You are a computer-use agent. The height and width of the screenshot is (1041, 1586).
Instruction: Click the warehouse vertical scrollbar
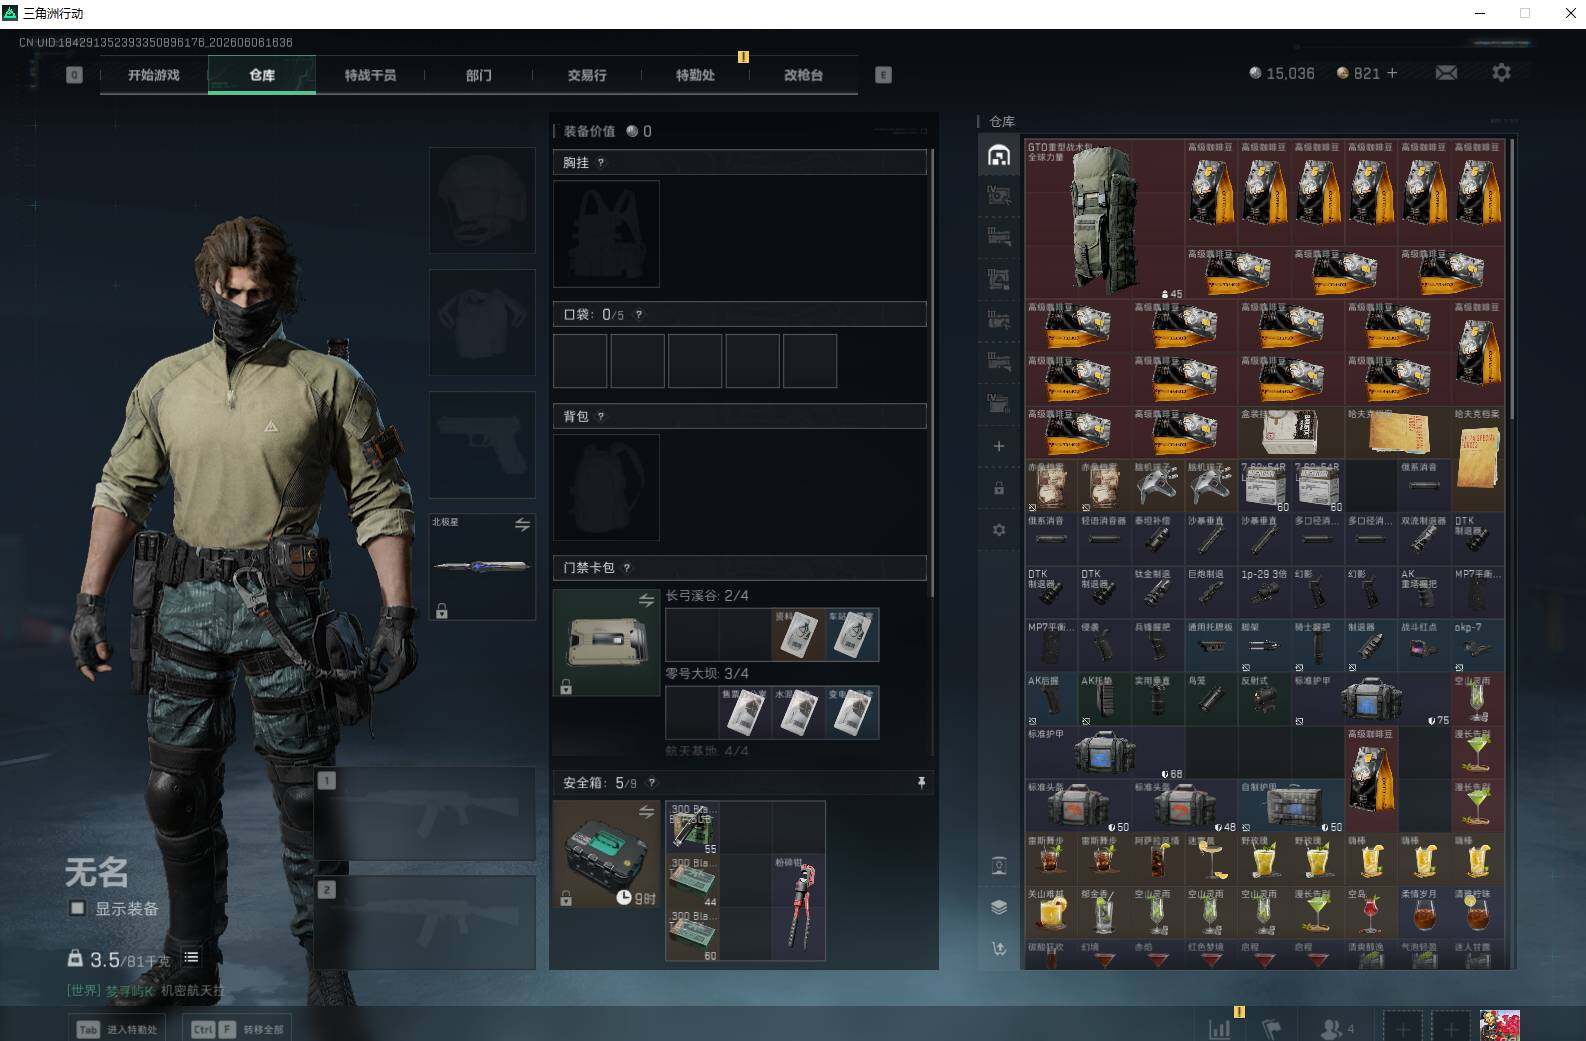click(x=1512, y=279)
